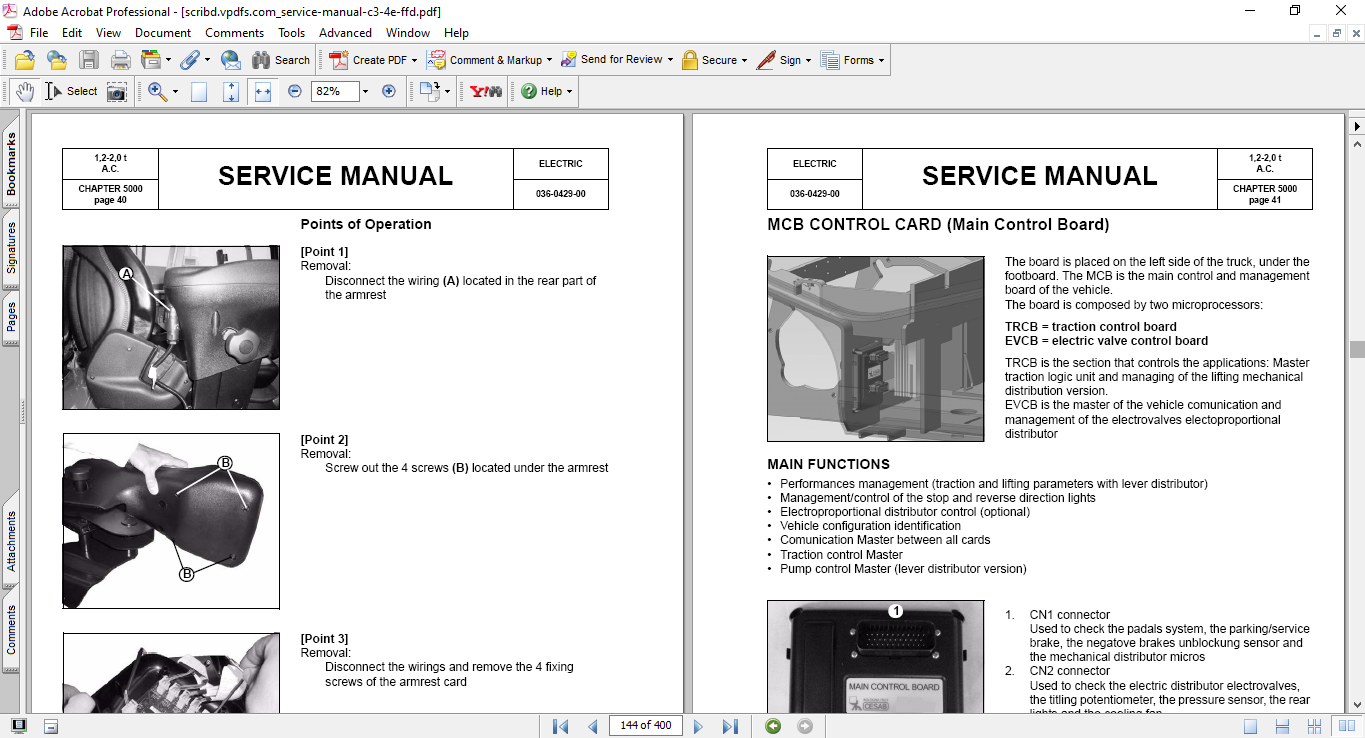Screen dimensions: 1365x738
Task: Open the Edit menu
Action: coord(72,33)
